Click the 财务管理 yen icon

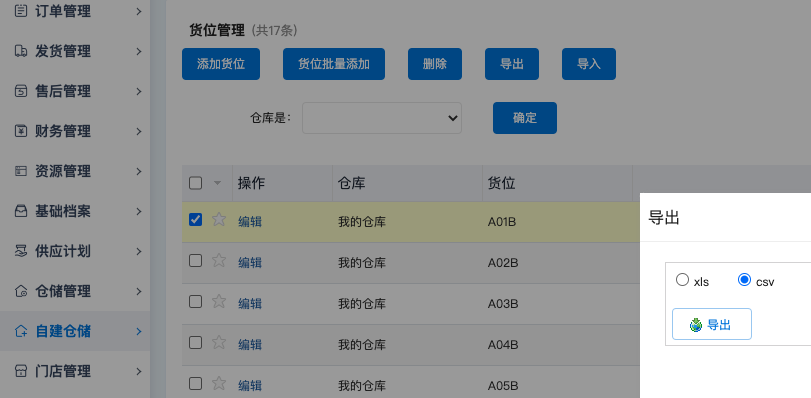point(21,131)
